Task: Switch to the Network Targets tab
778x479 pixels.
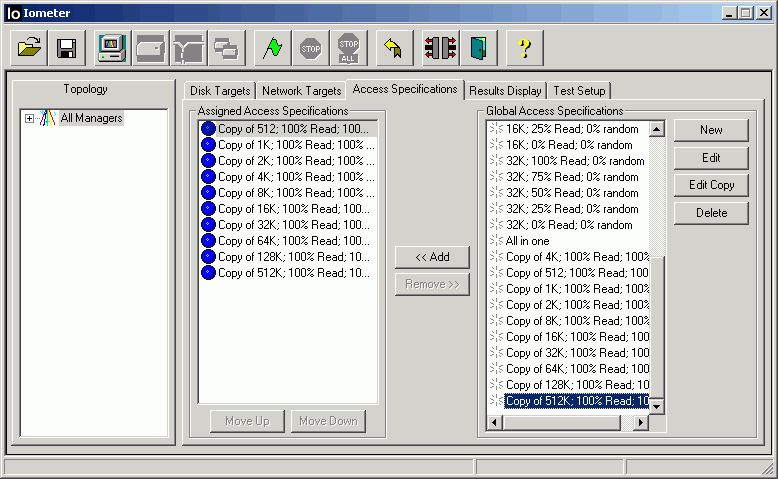Action: (x=302, y=91)
